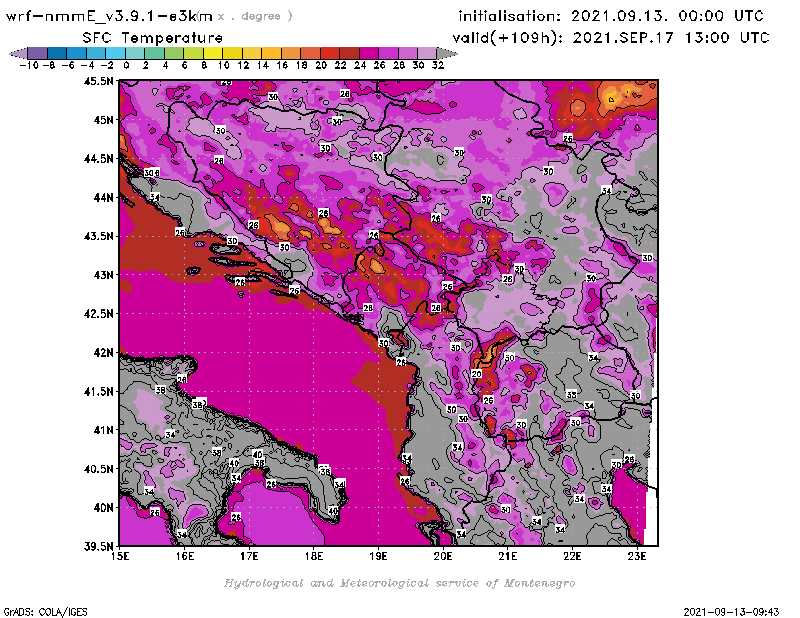Screen dimensions: 800x618
Task: Click the 42N latitude label
Action: coord(103,353)
